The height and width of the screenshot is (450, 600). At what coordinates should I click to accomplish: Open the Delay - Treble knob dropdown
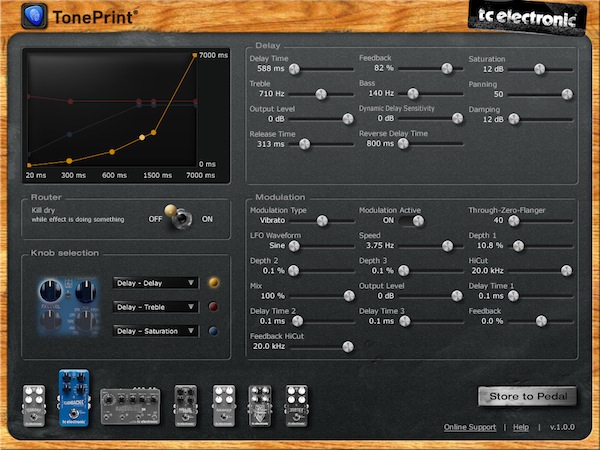(x=156, y=307)
